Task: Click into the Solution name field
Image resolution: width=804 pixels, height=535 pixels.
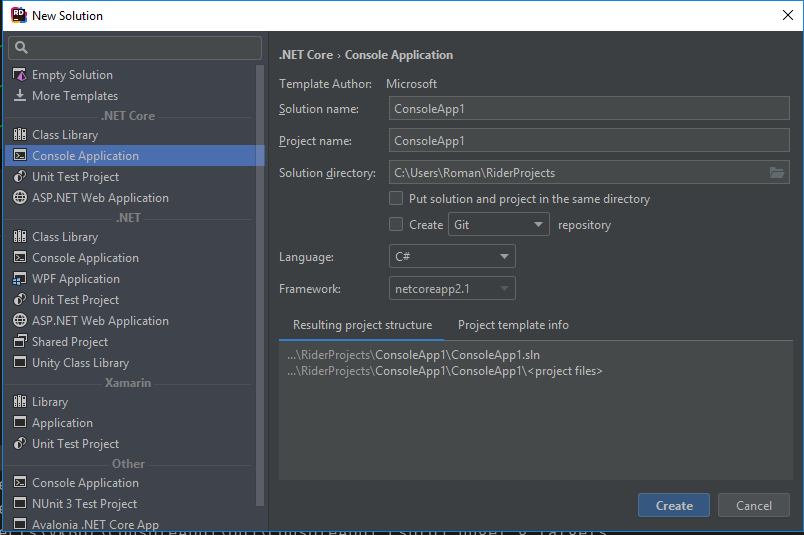Action: click(x=588, y=110)
